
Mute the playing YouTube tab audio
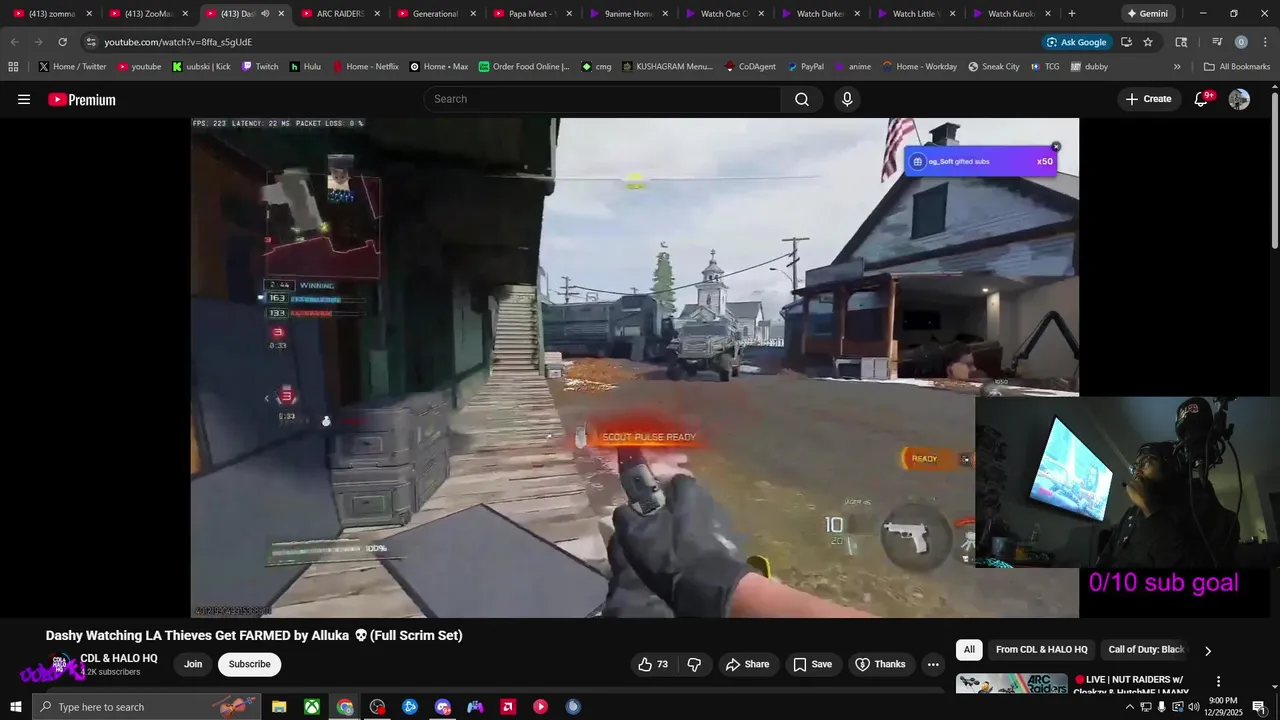(265, 14)
